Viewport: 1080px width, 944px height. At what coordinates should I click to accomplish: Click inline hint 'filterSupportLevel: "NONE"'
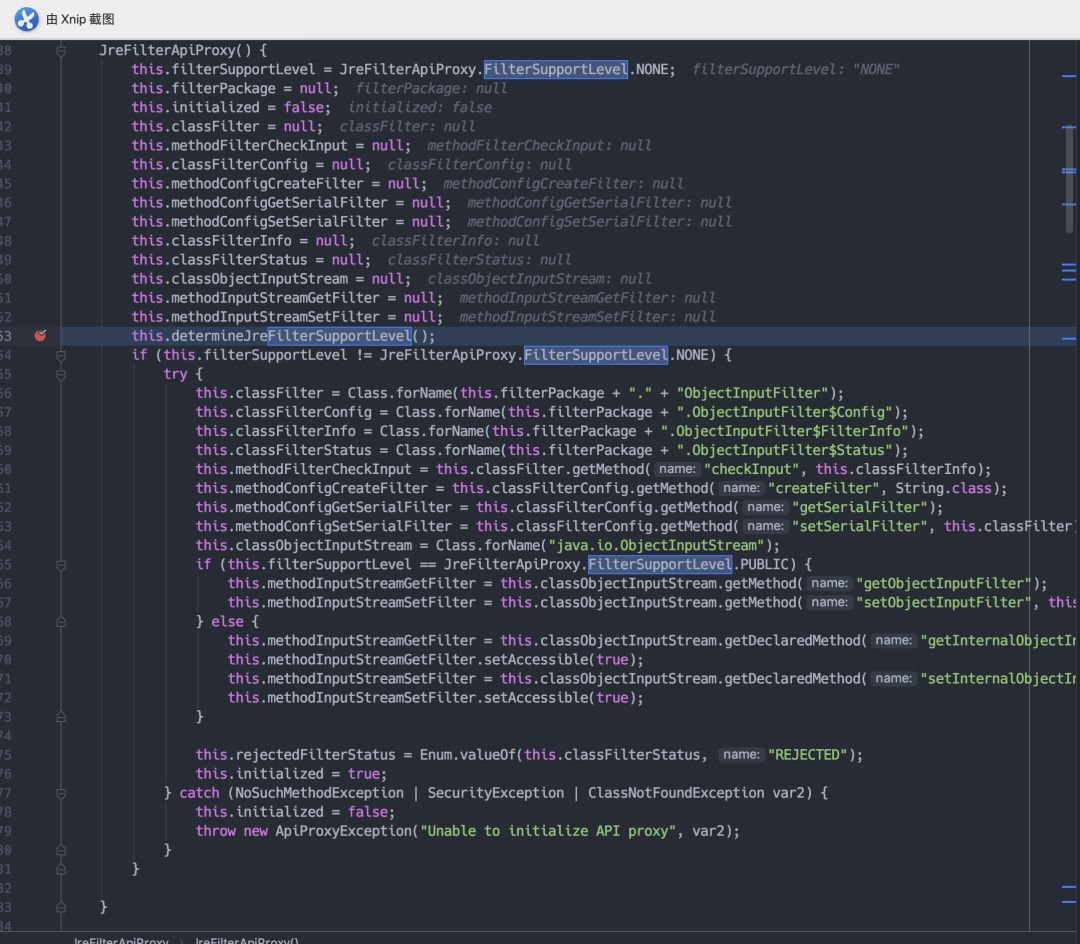click(796, 70)
